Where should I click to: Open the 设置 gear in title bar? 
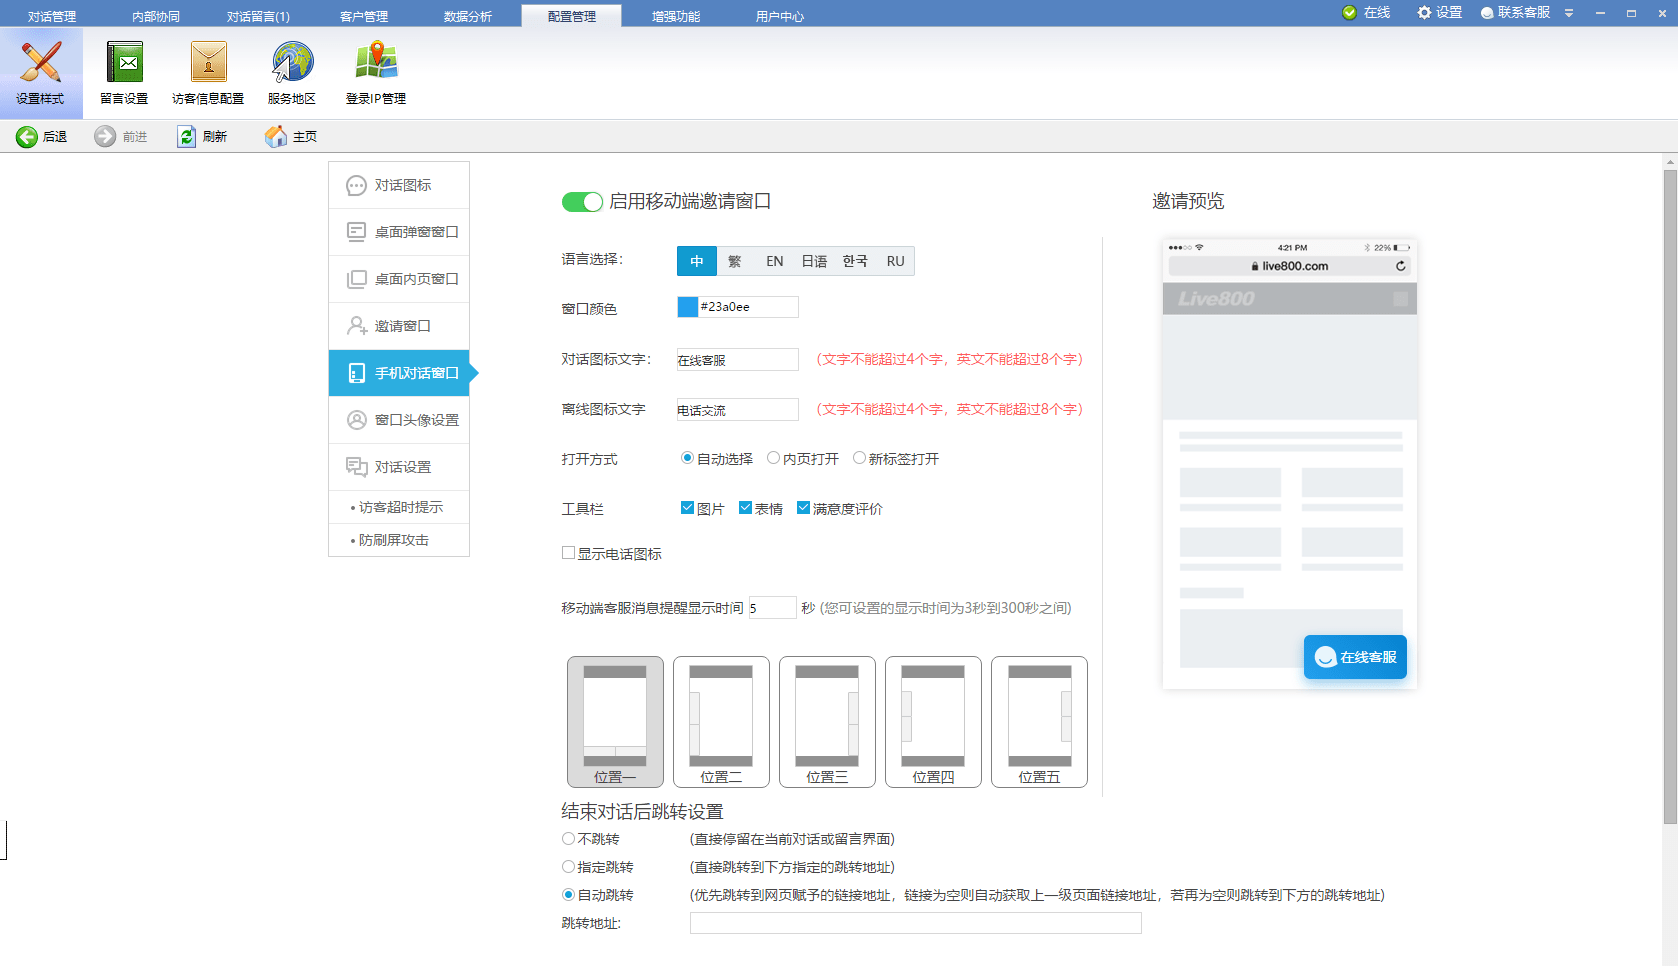tap(1439, 13)
